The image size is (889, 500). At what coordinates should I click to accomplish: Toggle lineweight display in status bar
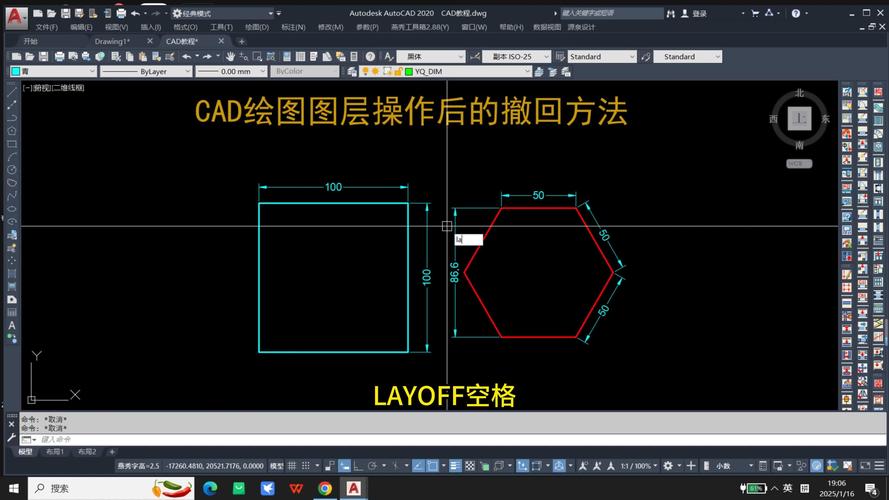[x=455, y=465]
